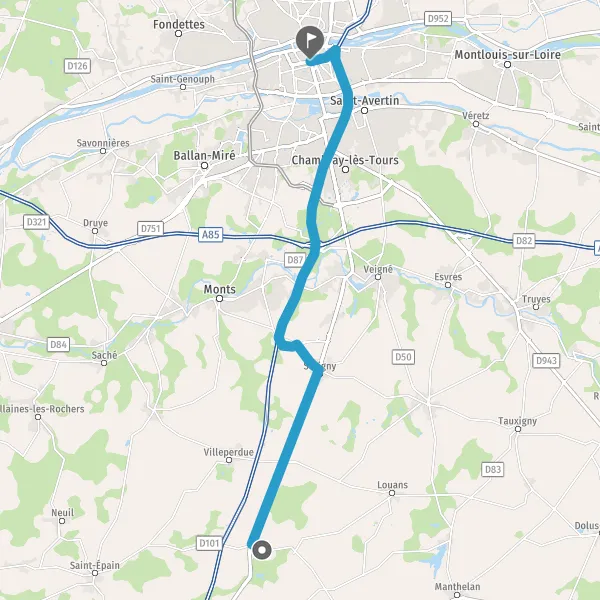Select the D87 road shield
The image size is (600, 600).
[x=295, y=260]
